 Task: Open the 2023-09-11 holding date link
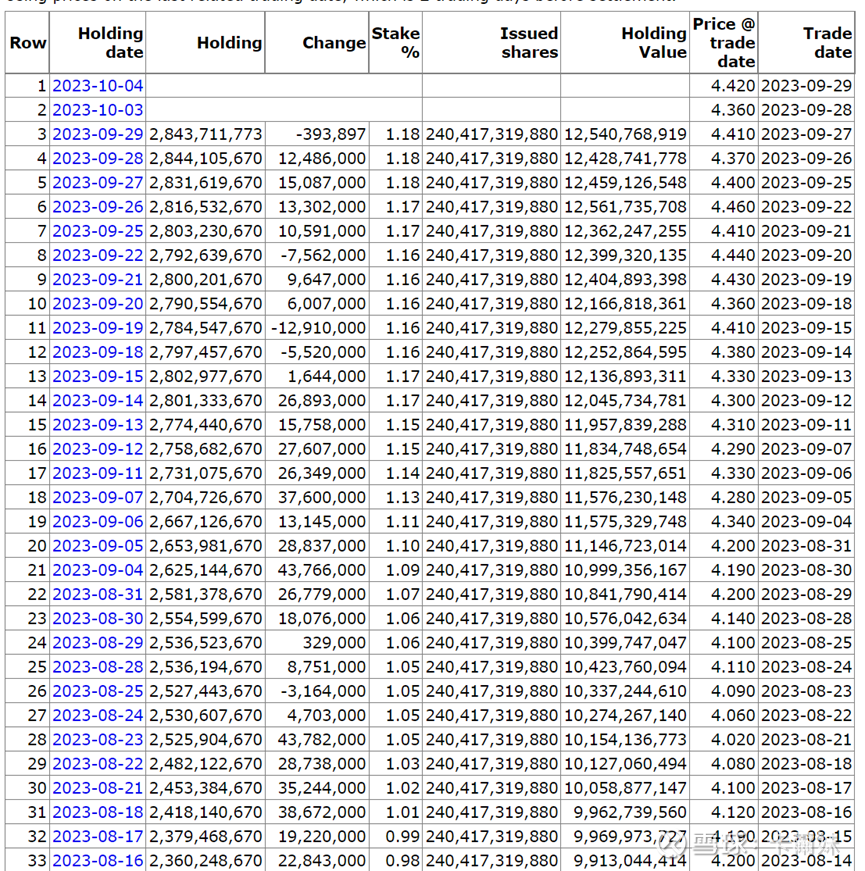click(x=98, y=473)
